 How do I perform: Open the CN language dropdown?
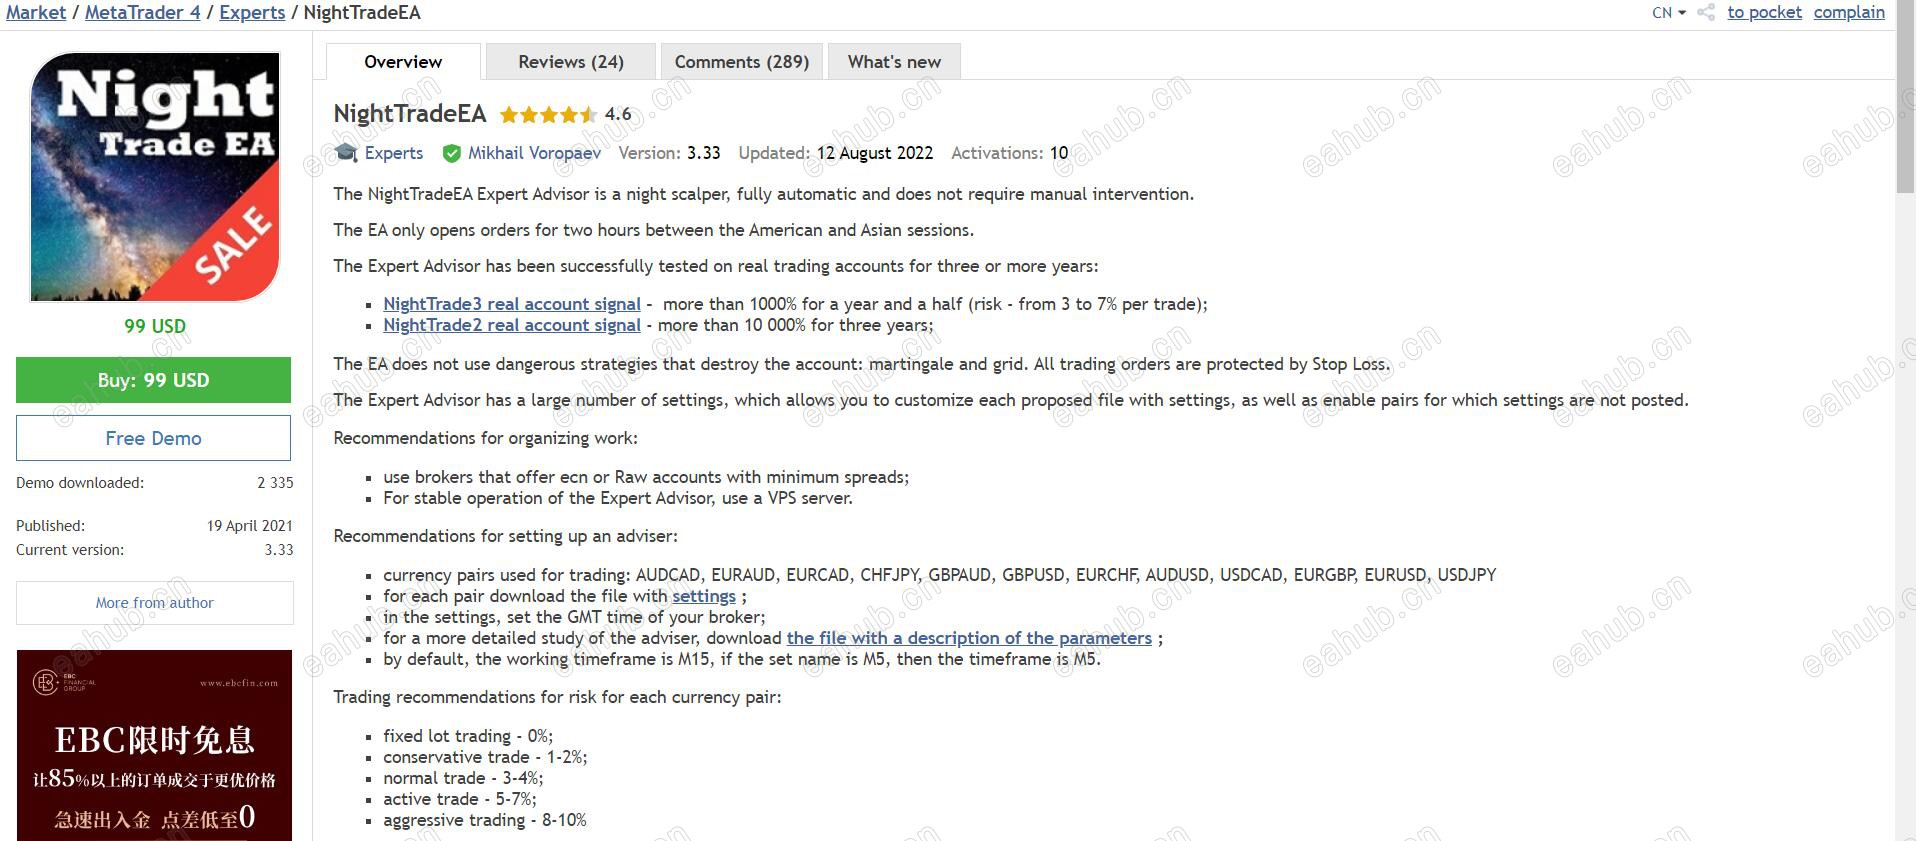point(1668,13)
